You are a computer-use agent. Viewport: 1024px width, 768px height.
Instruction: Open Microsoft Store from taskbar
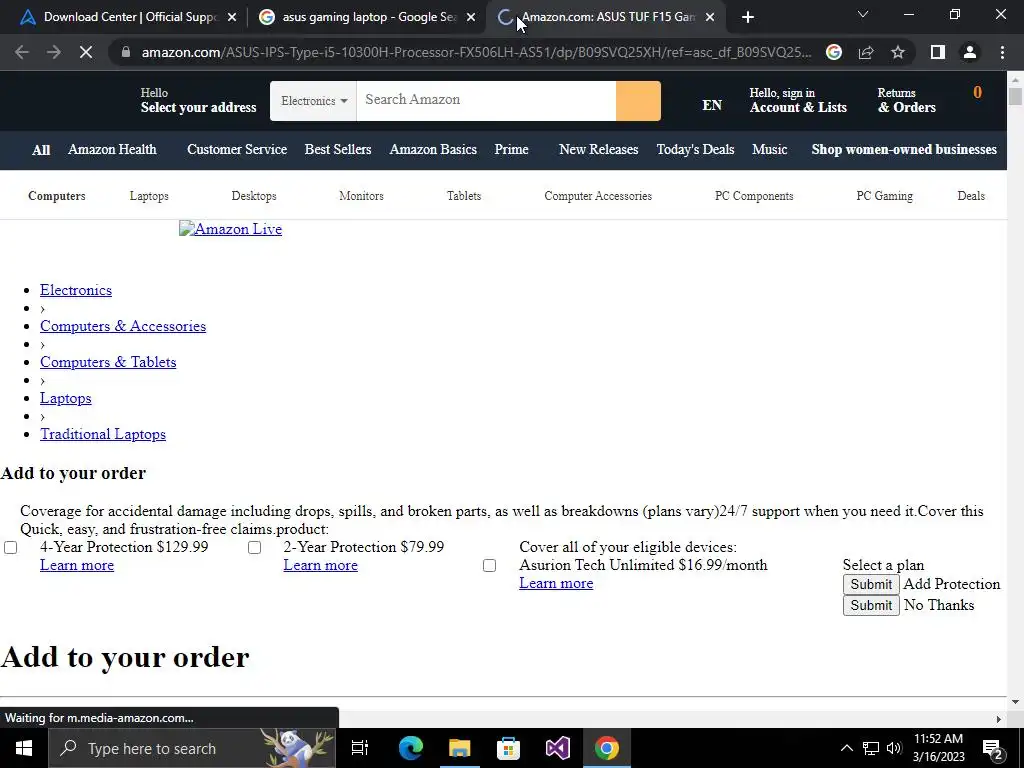(x=508, y=748)
